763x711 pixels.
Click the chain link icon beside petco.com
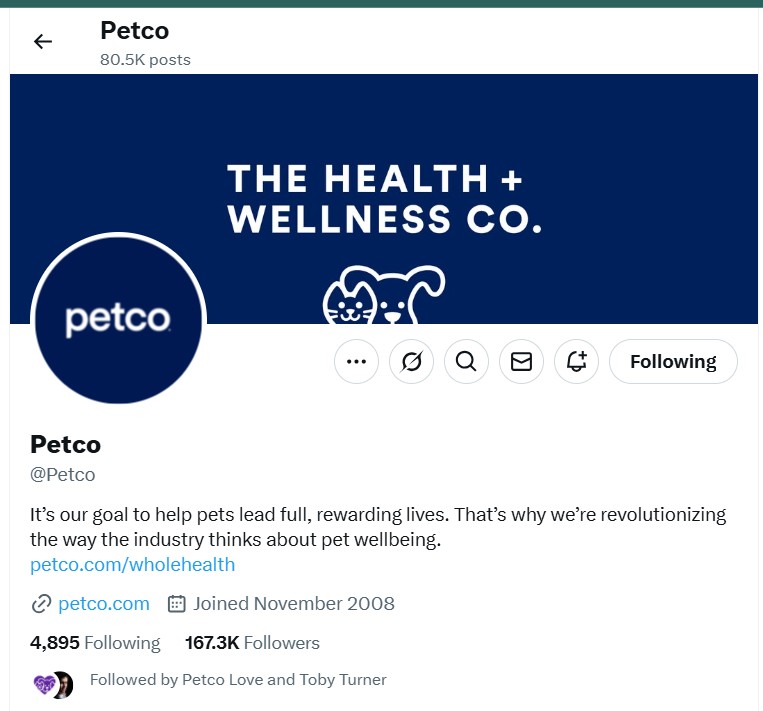point(41,603)
